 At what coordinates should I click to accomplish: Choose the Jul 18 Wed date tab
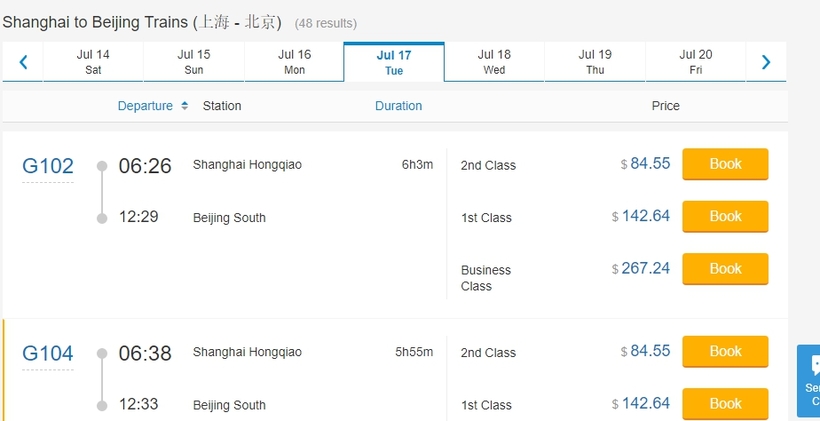(494, 62)
